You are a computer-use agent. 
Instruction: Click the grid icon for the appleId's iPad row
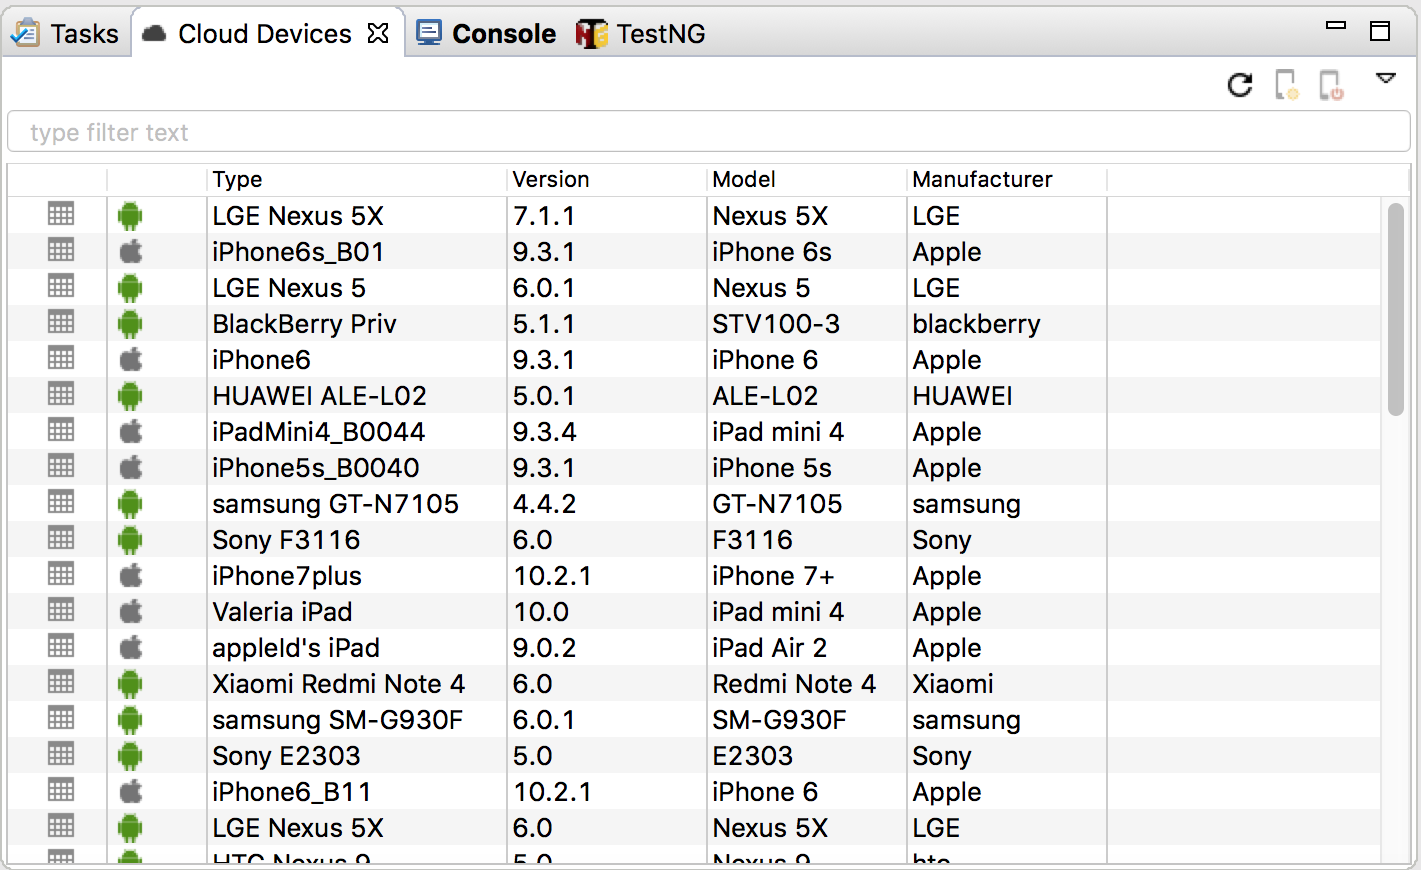tap(61, 646)
